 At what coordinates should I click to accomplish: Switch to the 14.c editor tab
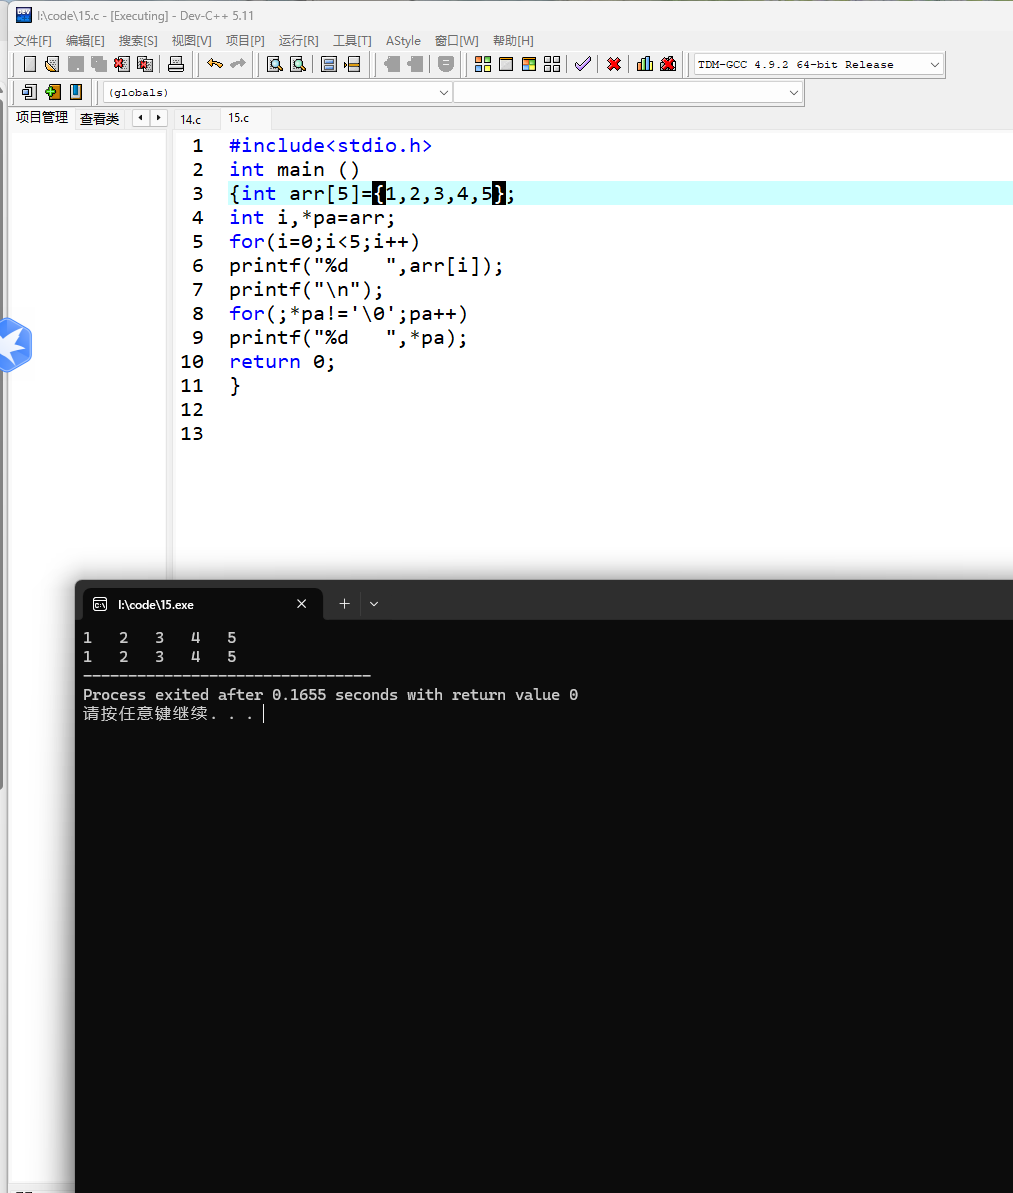191,119
